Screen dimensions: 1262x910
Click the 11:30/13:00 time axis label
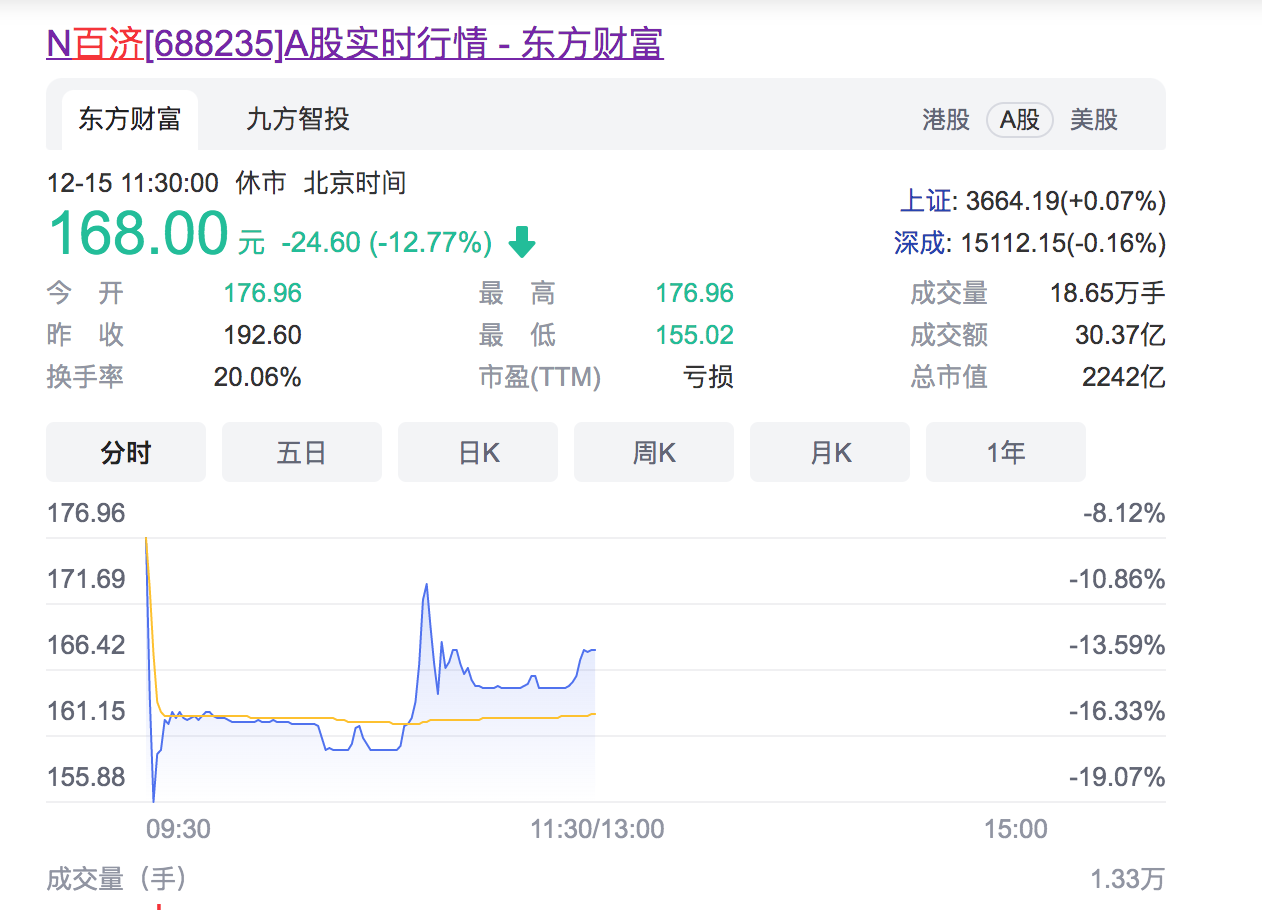coord(597,829)
